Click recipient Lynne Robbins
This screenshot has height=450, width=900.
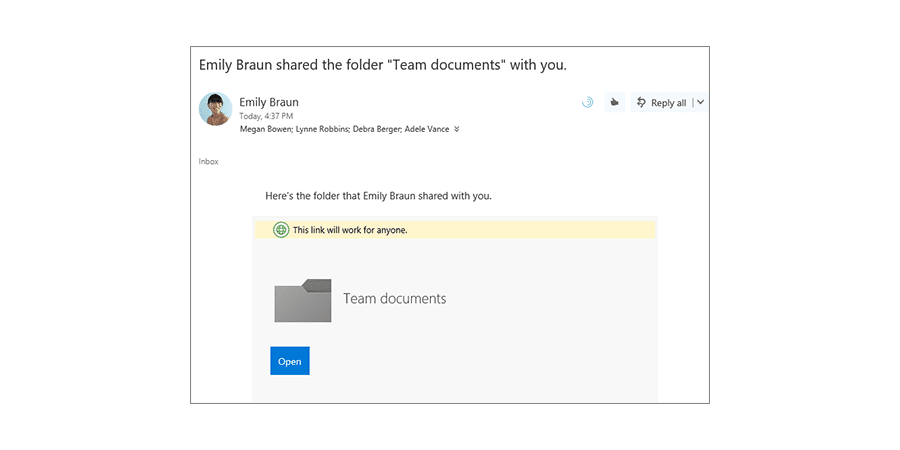[322, 129]
